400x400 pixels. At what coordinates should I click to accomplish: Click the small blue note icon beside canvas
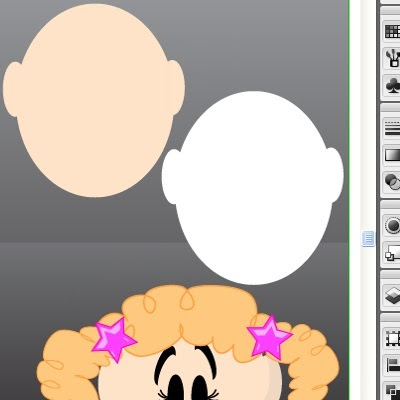tap(368, 238)
